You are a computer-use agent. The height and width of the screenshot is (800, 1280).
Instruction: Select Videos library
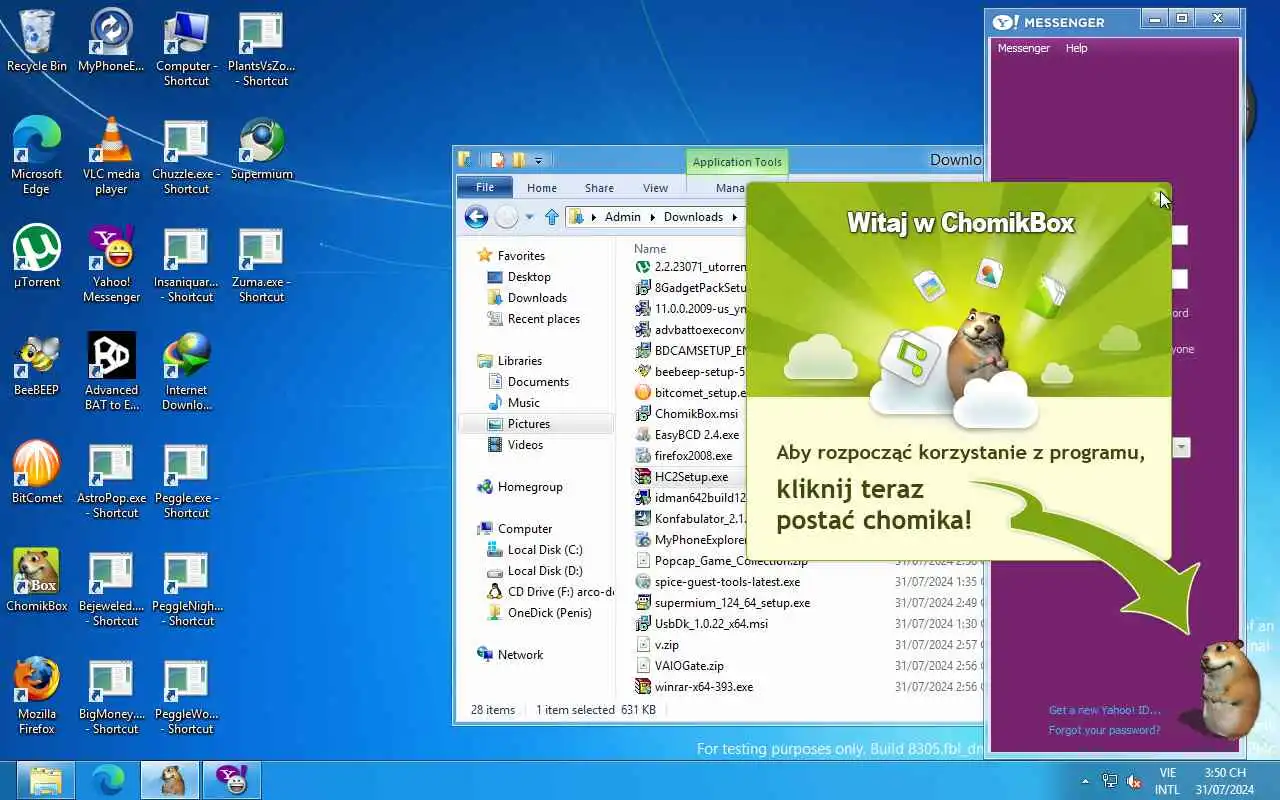pos(525,445)
